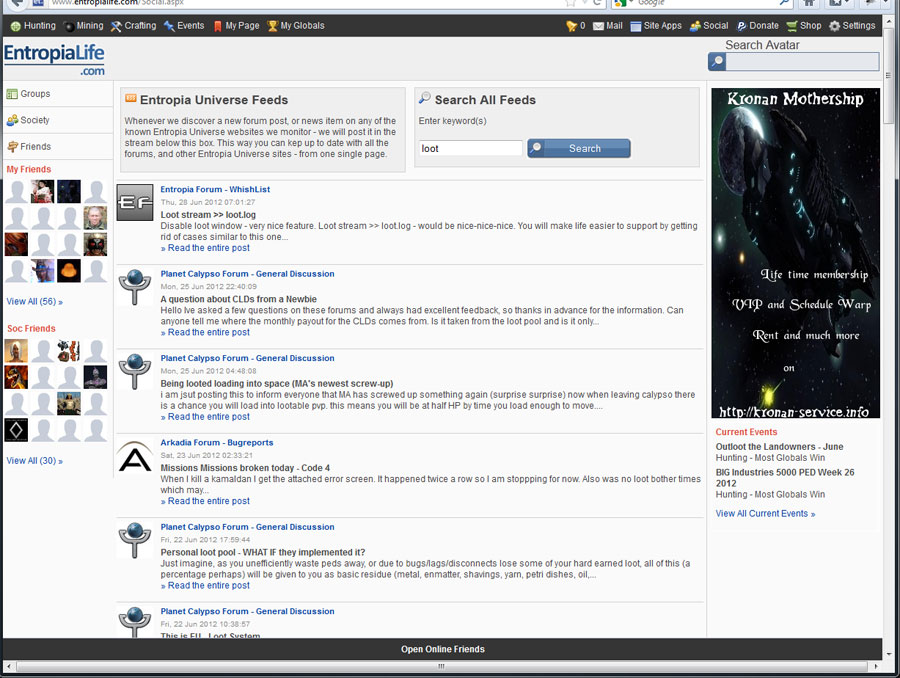Click the EntropiaLife.com logo
The image size is (900, 678).
click(54, 60)
